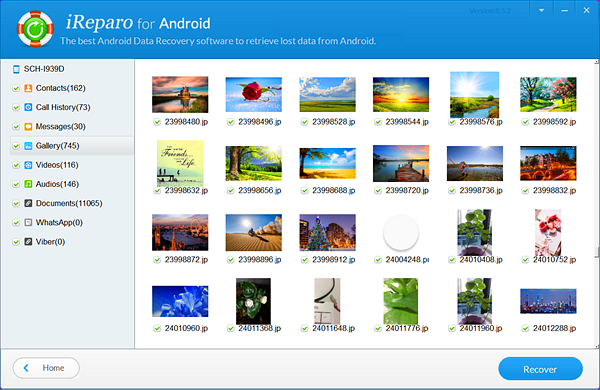
Task: Select the castle sunset thumbnail 23998480
Action: point(180,95)
